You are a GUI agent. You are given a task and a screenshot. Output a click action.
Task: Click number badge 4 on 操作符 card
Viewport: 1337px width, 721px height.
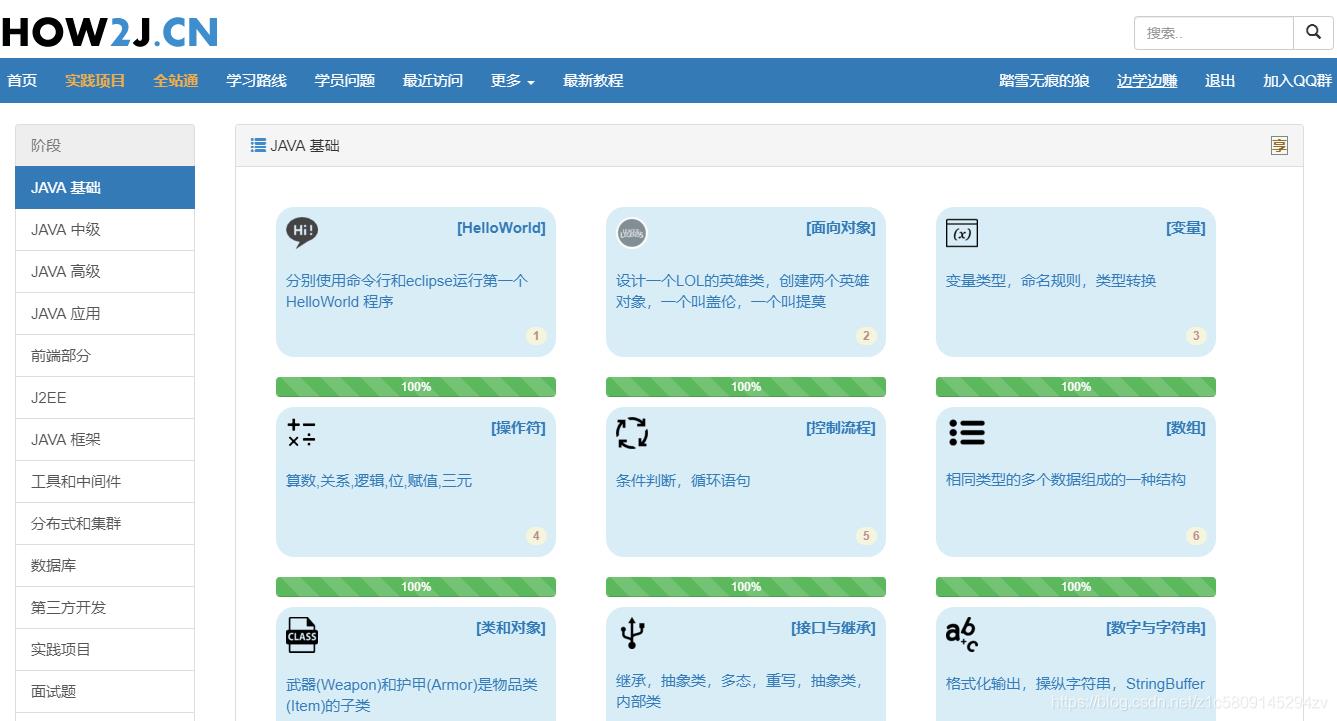[x=536, y=536]
